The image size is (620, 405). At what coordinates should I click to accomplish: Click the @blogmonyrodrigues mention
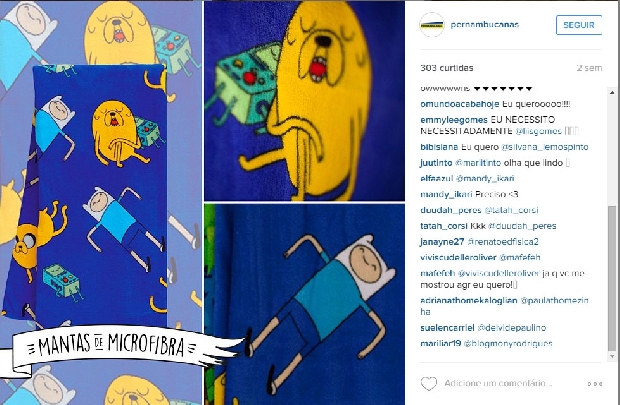pos(508,344)
